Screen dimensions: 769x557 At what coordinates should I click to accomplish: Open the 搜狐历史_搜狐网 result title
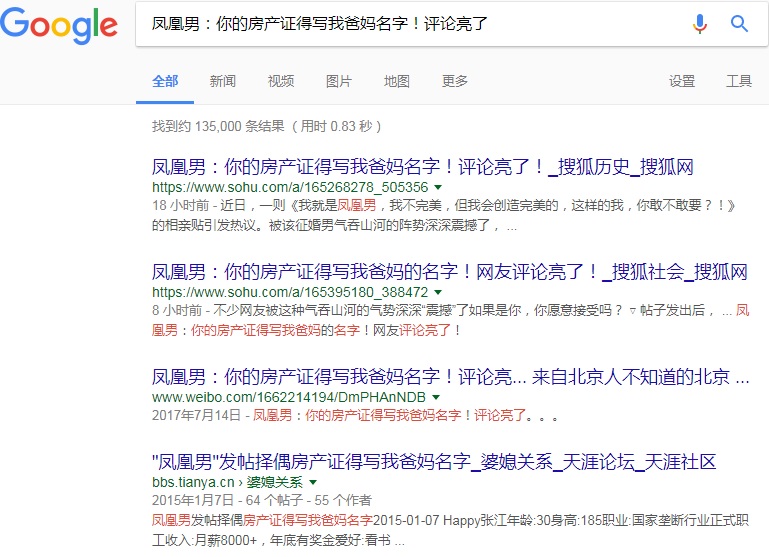(x=422, y=167)
